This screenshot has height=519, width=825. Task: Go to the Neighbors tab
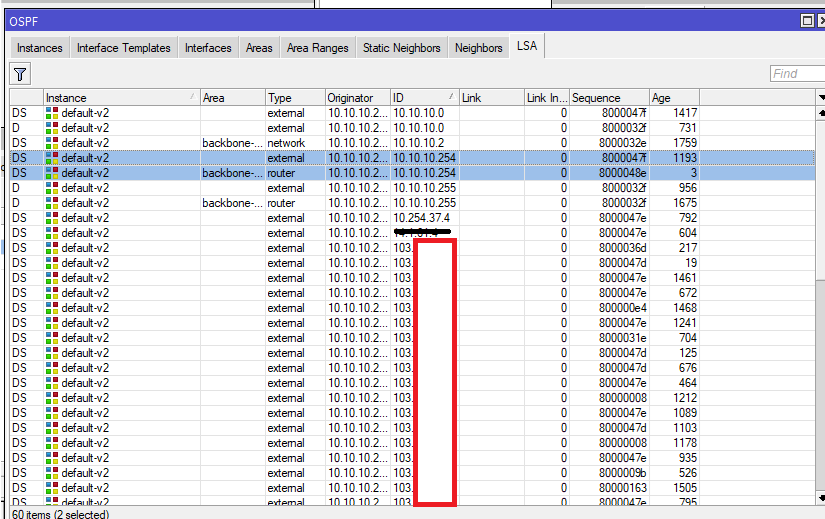(478, 48)
